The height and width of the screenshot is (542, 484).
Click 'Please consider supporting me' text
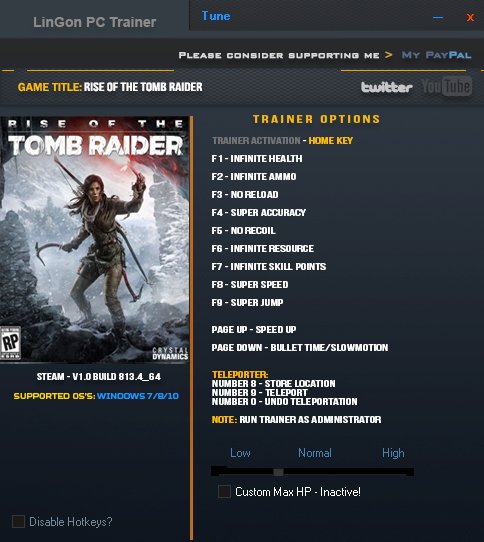click(279, 55)
